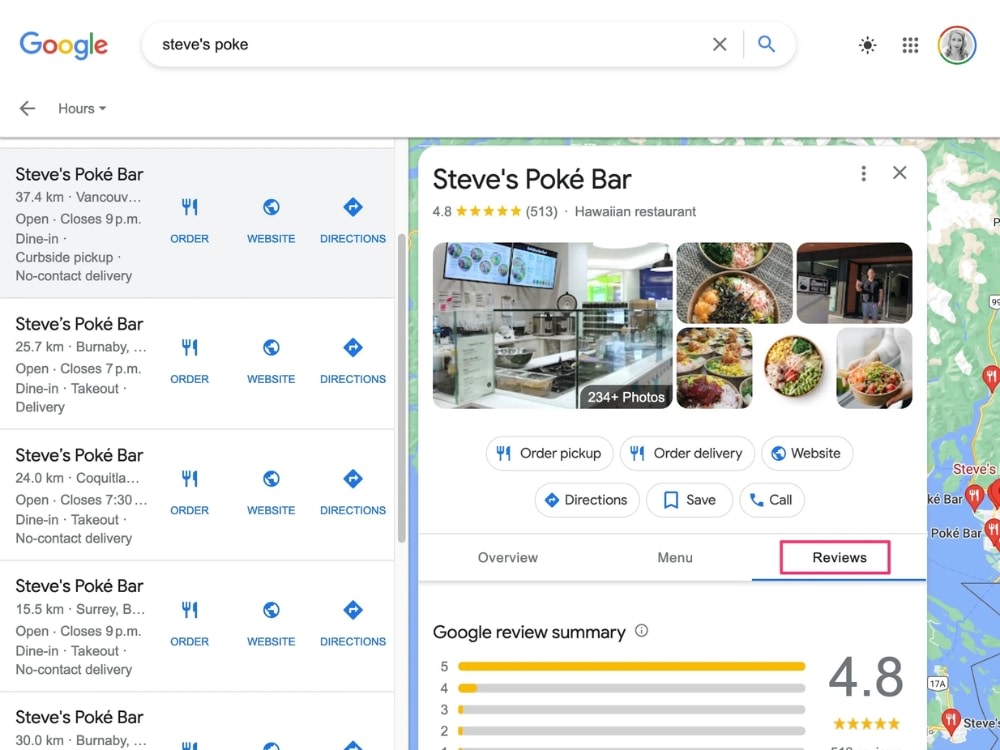Close the Steve's Poké Bar details panel
Screen dimensions: 1000x750
[900, 173]
